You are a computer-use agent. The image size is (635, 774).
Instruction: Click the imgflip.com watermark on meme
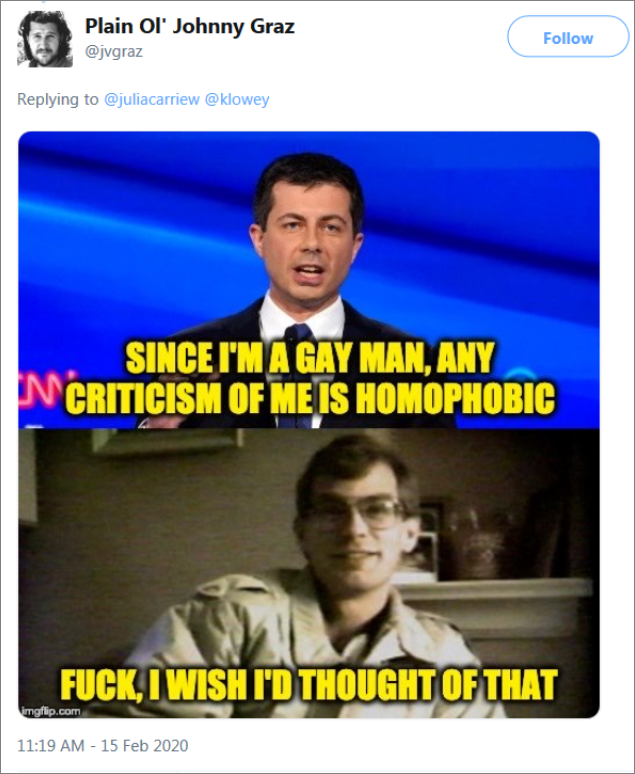point(52,711)
